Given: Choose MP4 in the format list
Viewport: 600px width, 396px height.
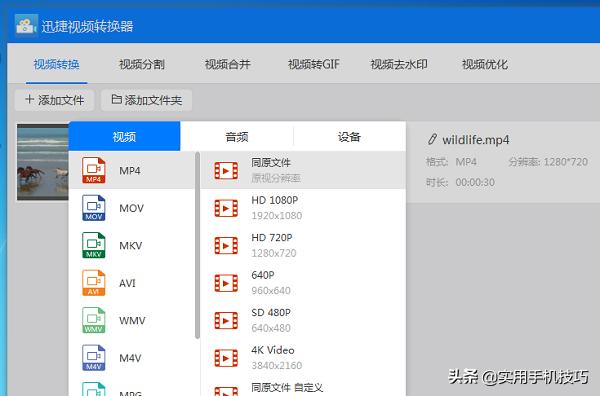Looking at the screenshot, I should pyautogui.click(x=132, y=170).
